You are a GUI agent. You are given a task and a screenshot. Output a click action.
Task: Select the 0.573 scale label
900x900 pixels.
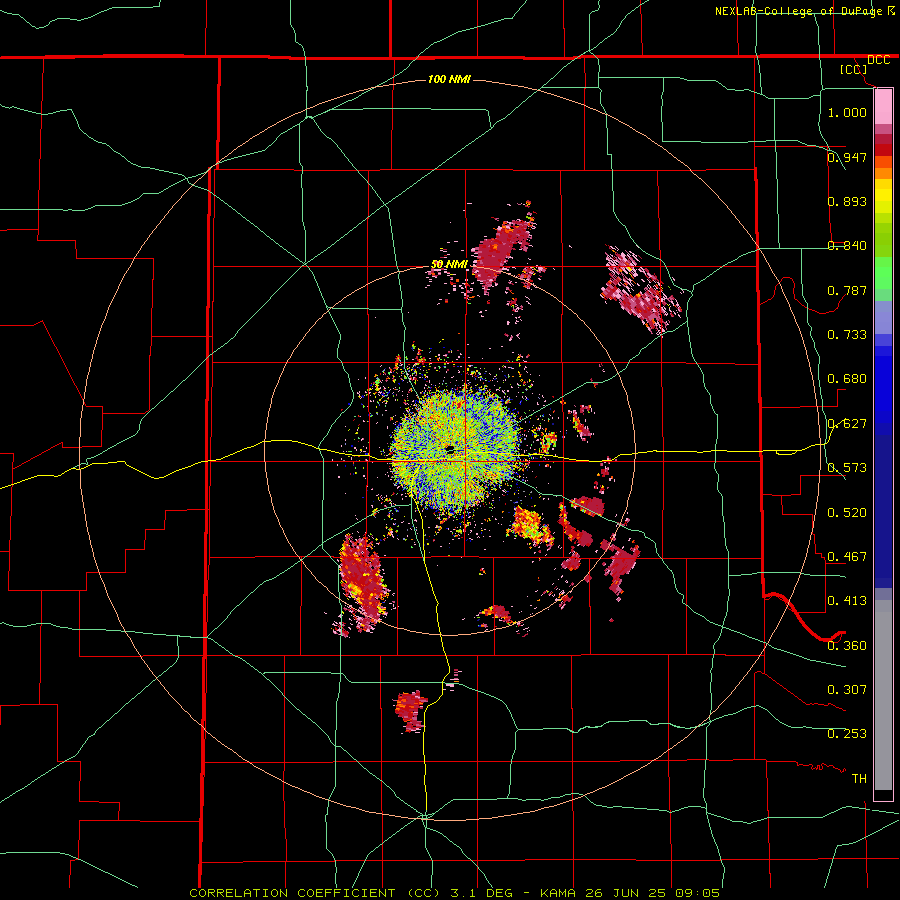coord(847,468)
